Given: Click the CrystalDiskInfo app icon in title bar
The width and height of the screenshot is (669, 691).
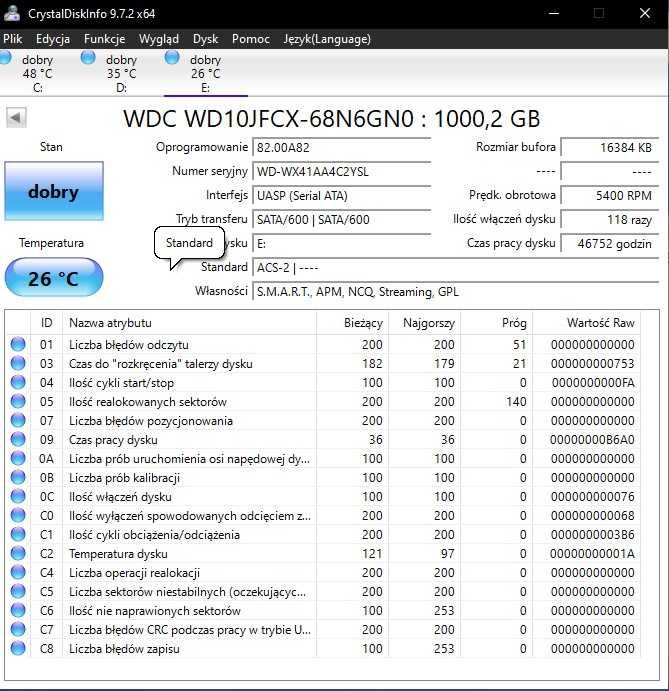Looking at the screenshot, I should pyautogui.click(x=12, y=13).
